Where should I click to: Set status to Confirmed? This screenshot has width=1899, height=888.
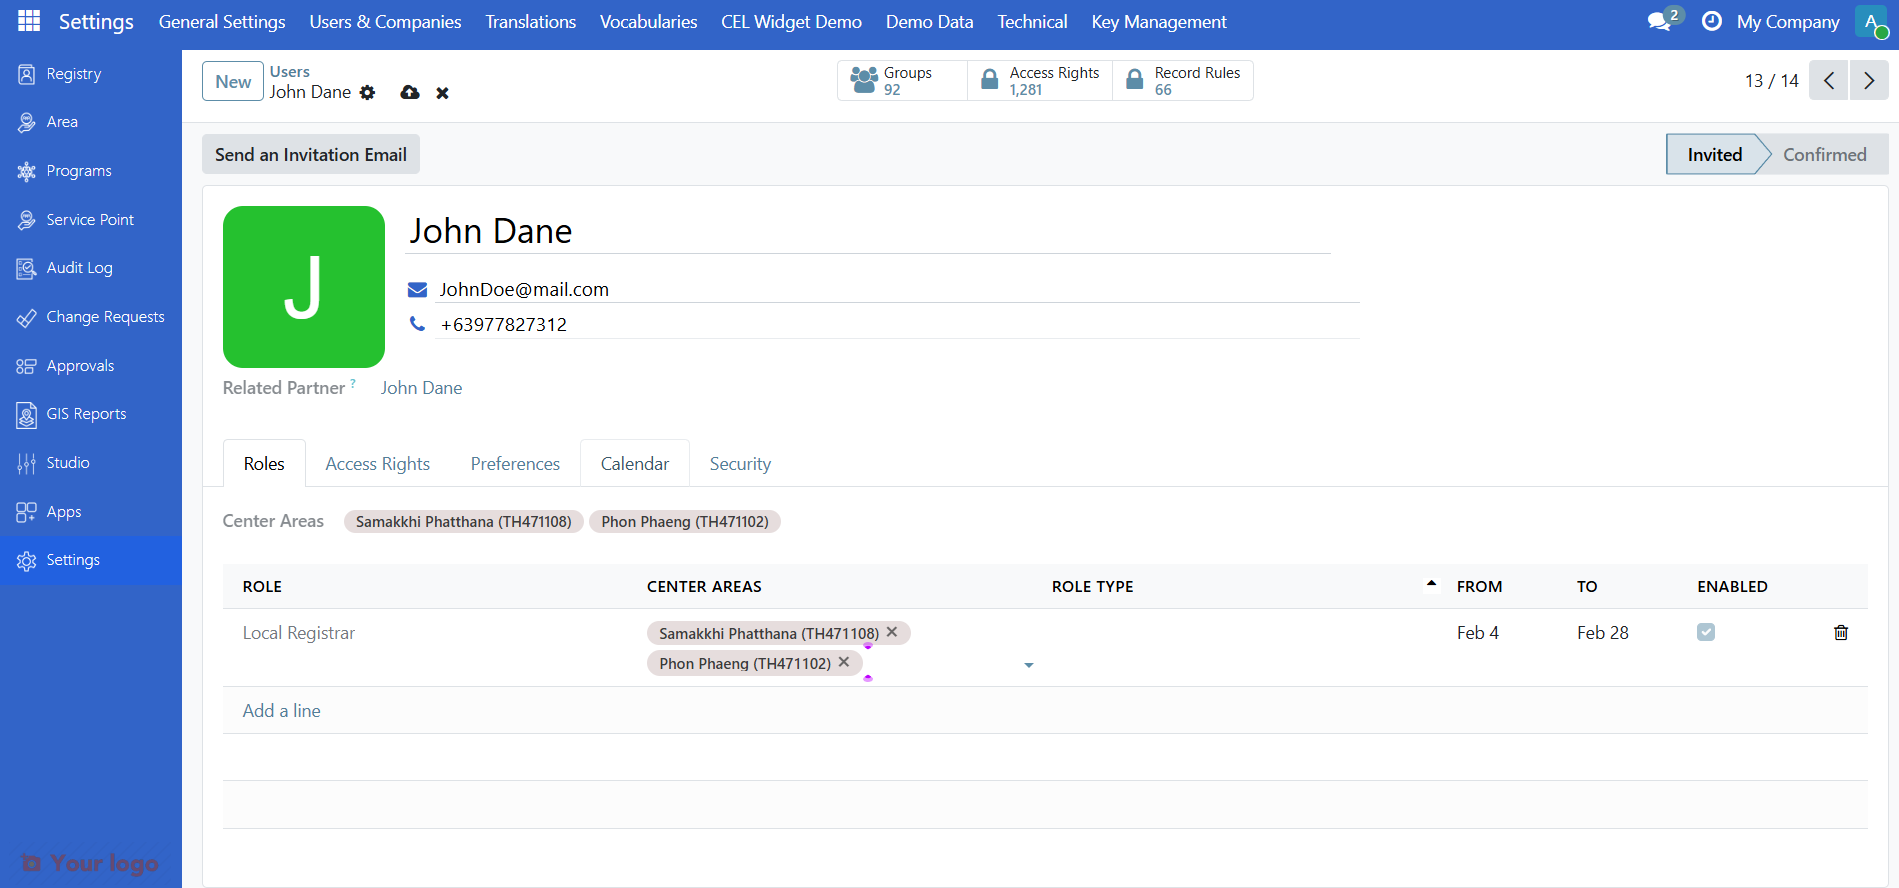point(1823,155)
